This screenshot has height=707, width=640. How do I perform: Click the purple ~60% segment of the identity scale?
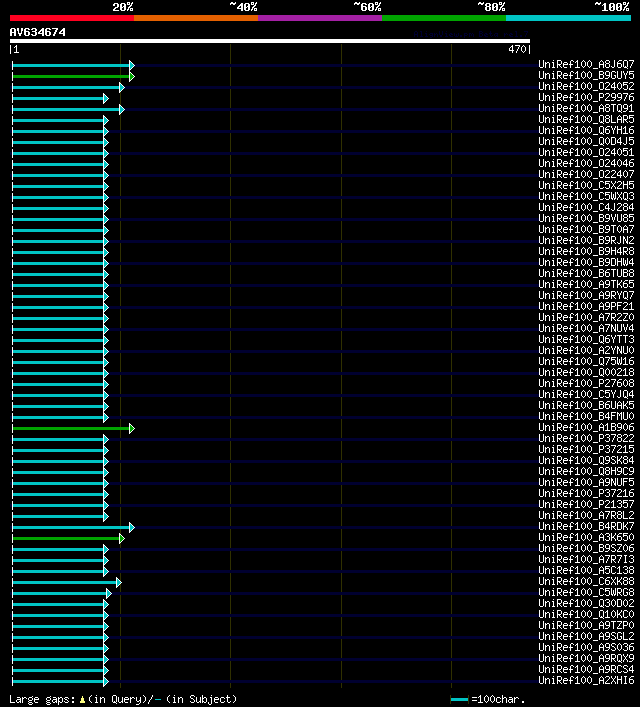[x=320, y=18]
